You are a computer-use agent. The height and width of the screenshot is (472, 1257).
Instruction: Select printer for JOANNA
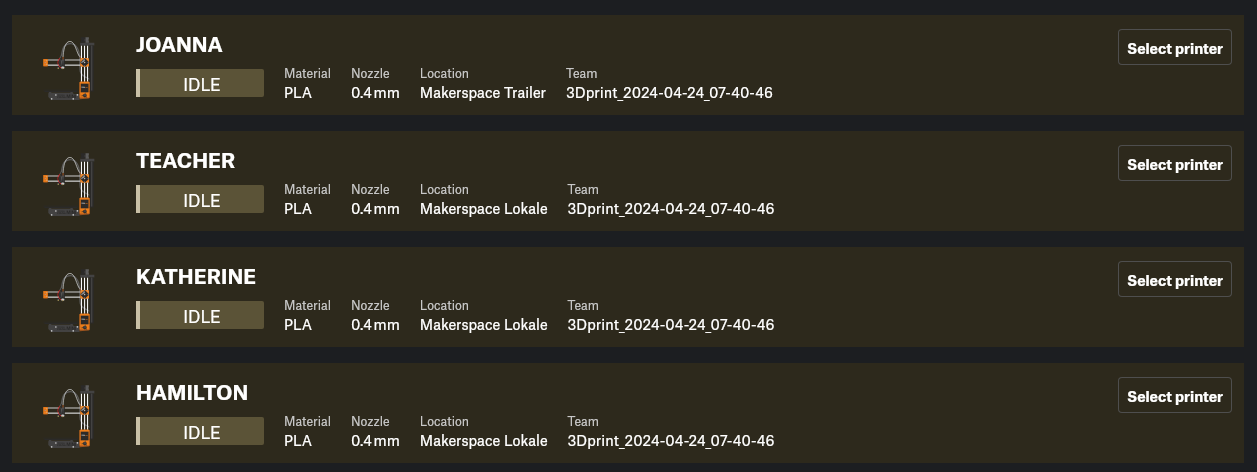tap(1174, 48)
